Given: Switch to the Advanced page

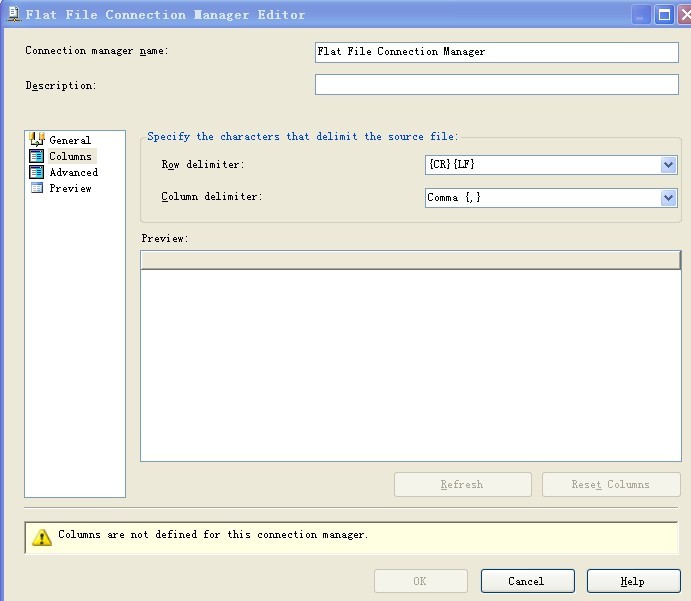Looking at the screenshot, I should pyautogui.click(x=74, y=172).
